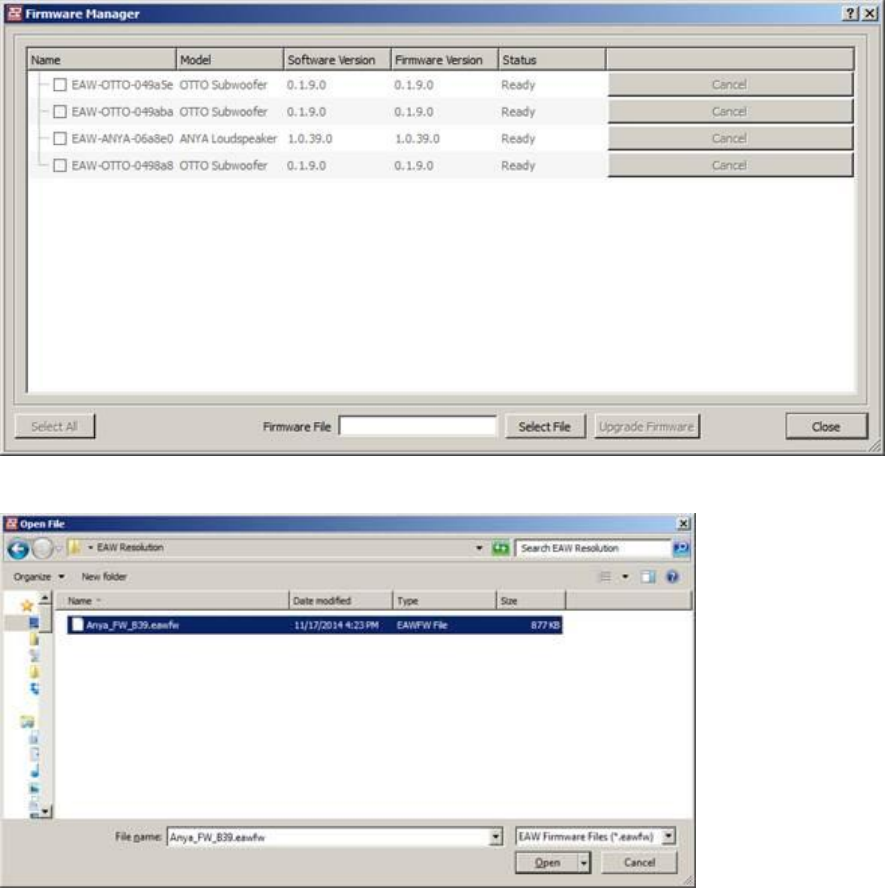The height and width of the screenshot is (888, 885).
Task: Click the search icon in the Search EAW Resolution box
Action: click(x=681, y=548)
